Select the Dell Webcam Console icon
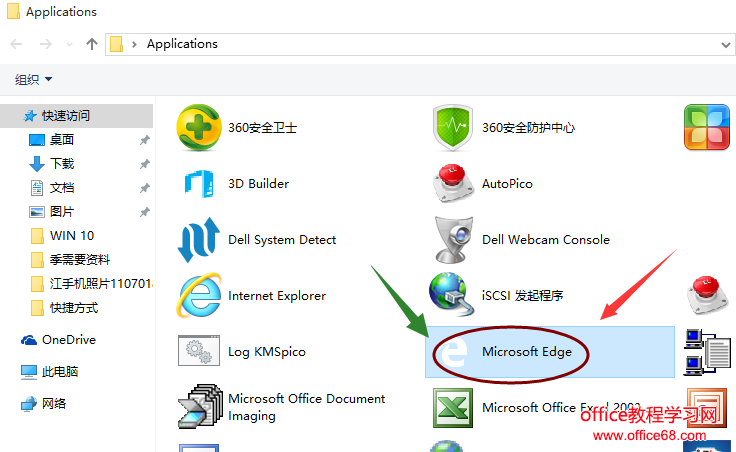This screenshot has height=452, width=736. [x=453, y=239]
